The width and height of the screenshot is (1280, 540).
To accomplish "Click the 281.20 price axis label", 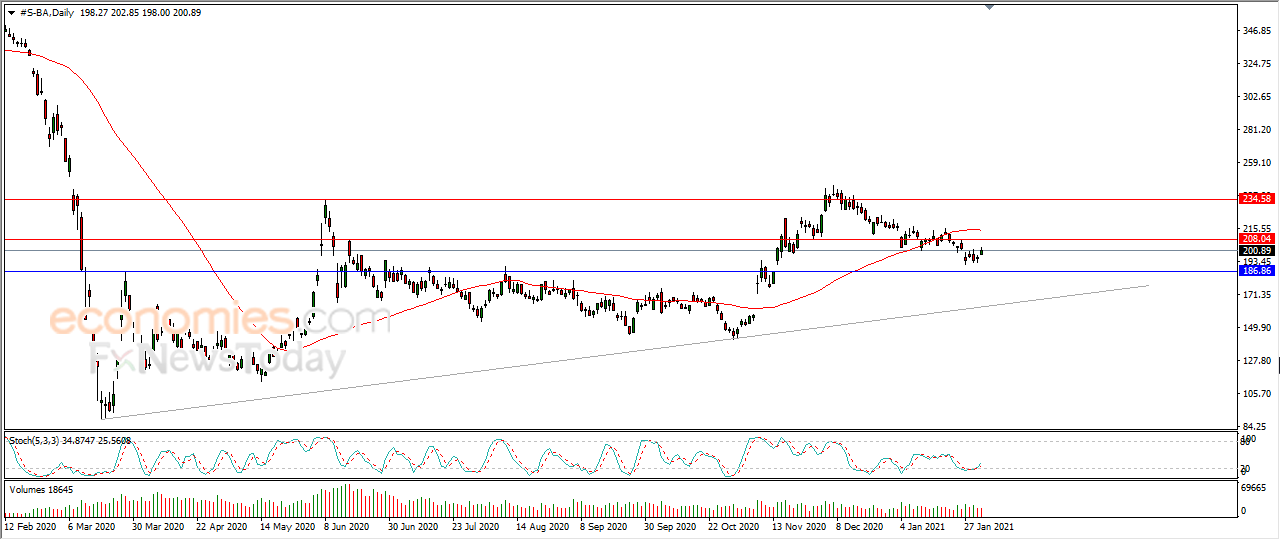I will coord(1257,130).
